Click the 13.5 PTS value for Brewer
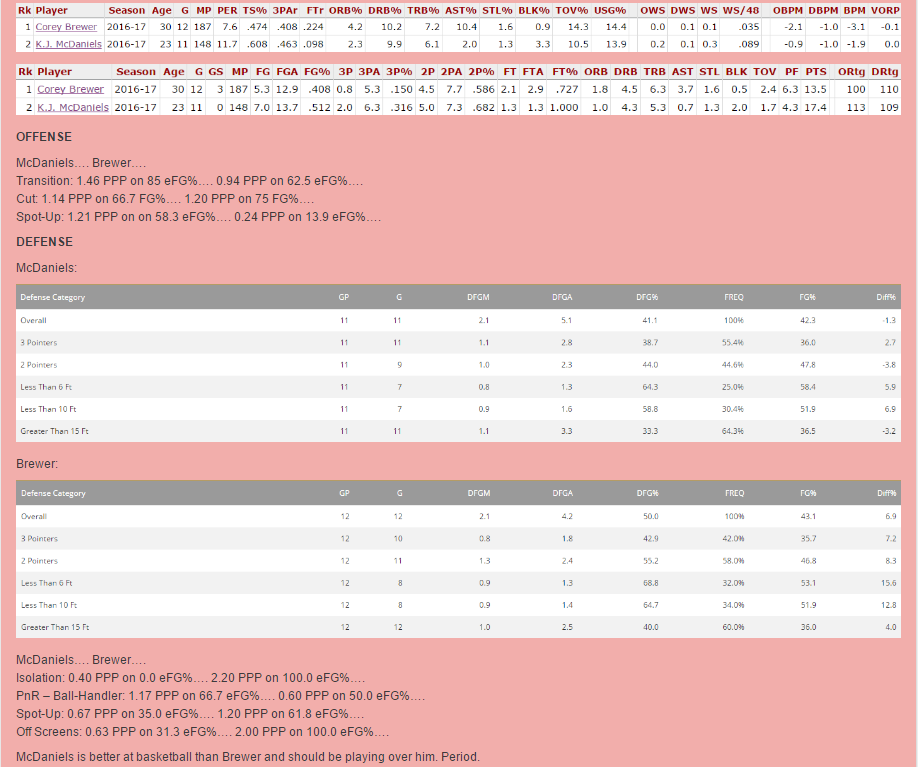The height and width of the screenshot is (767, 918). [x=816, y=89]
